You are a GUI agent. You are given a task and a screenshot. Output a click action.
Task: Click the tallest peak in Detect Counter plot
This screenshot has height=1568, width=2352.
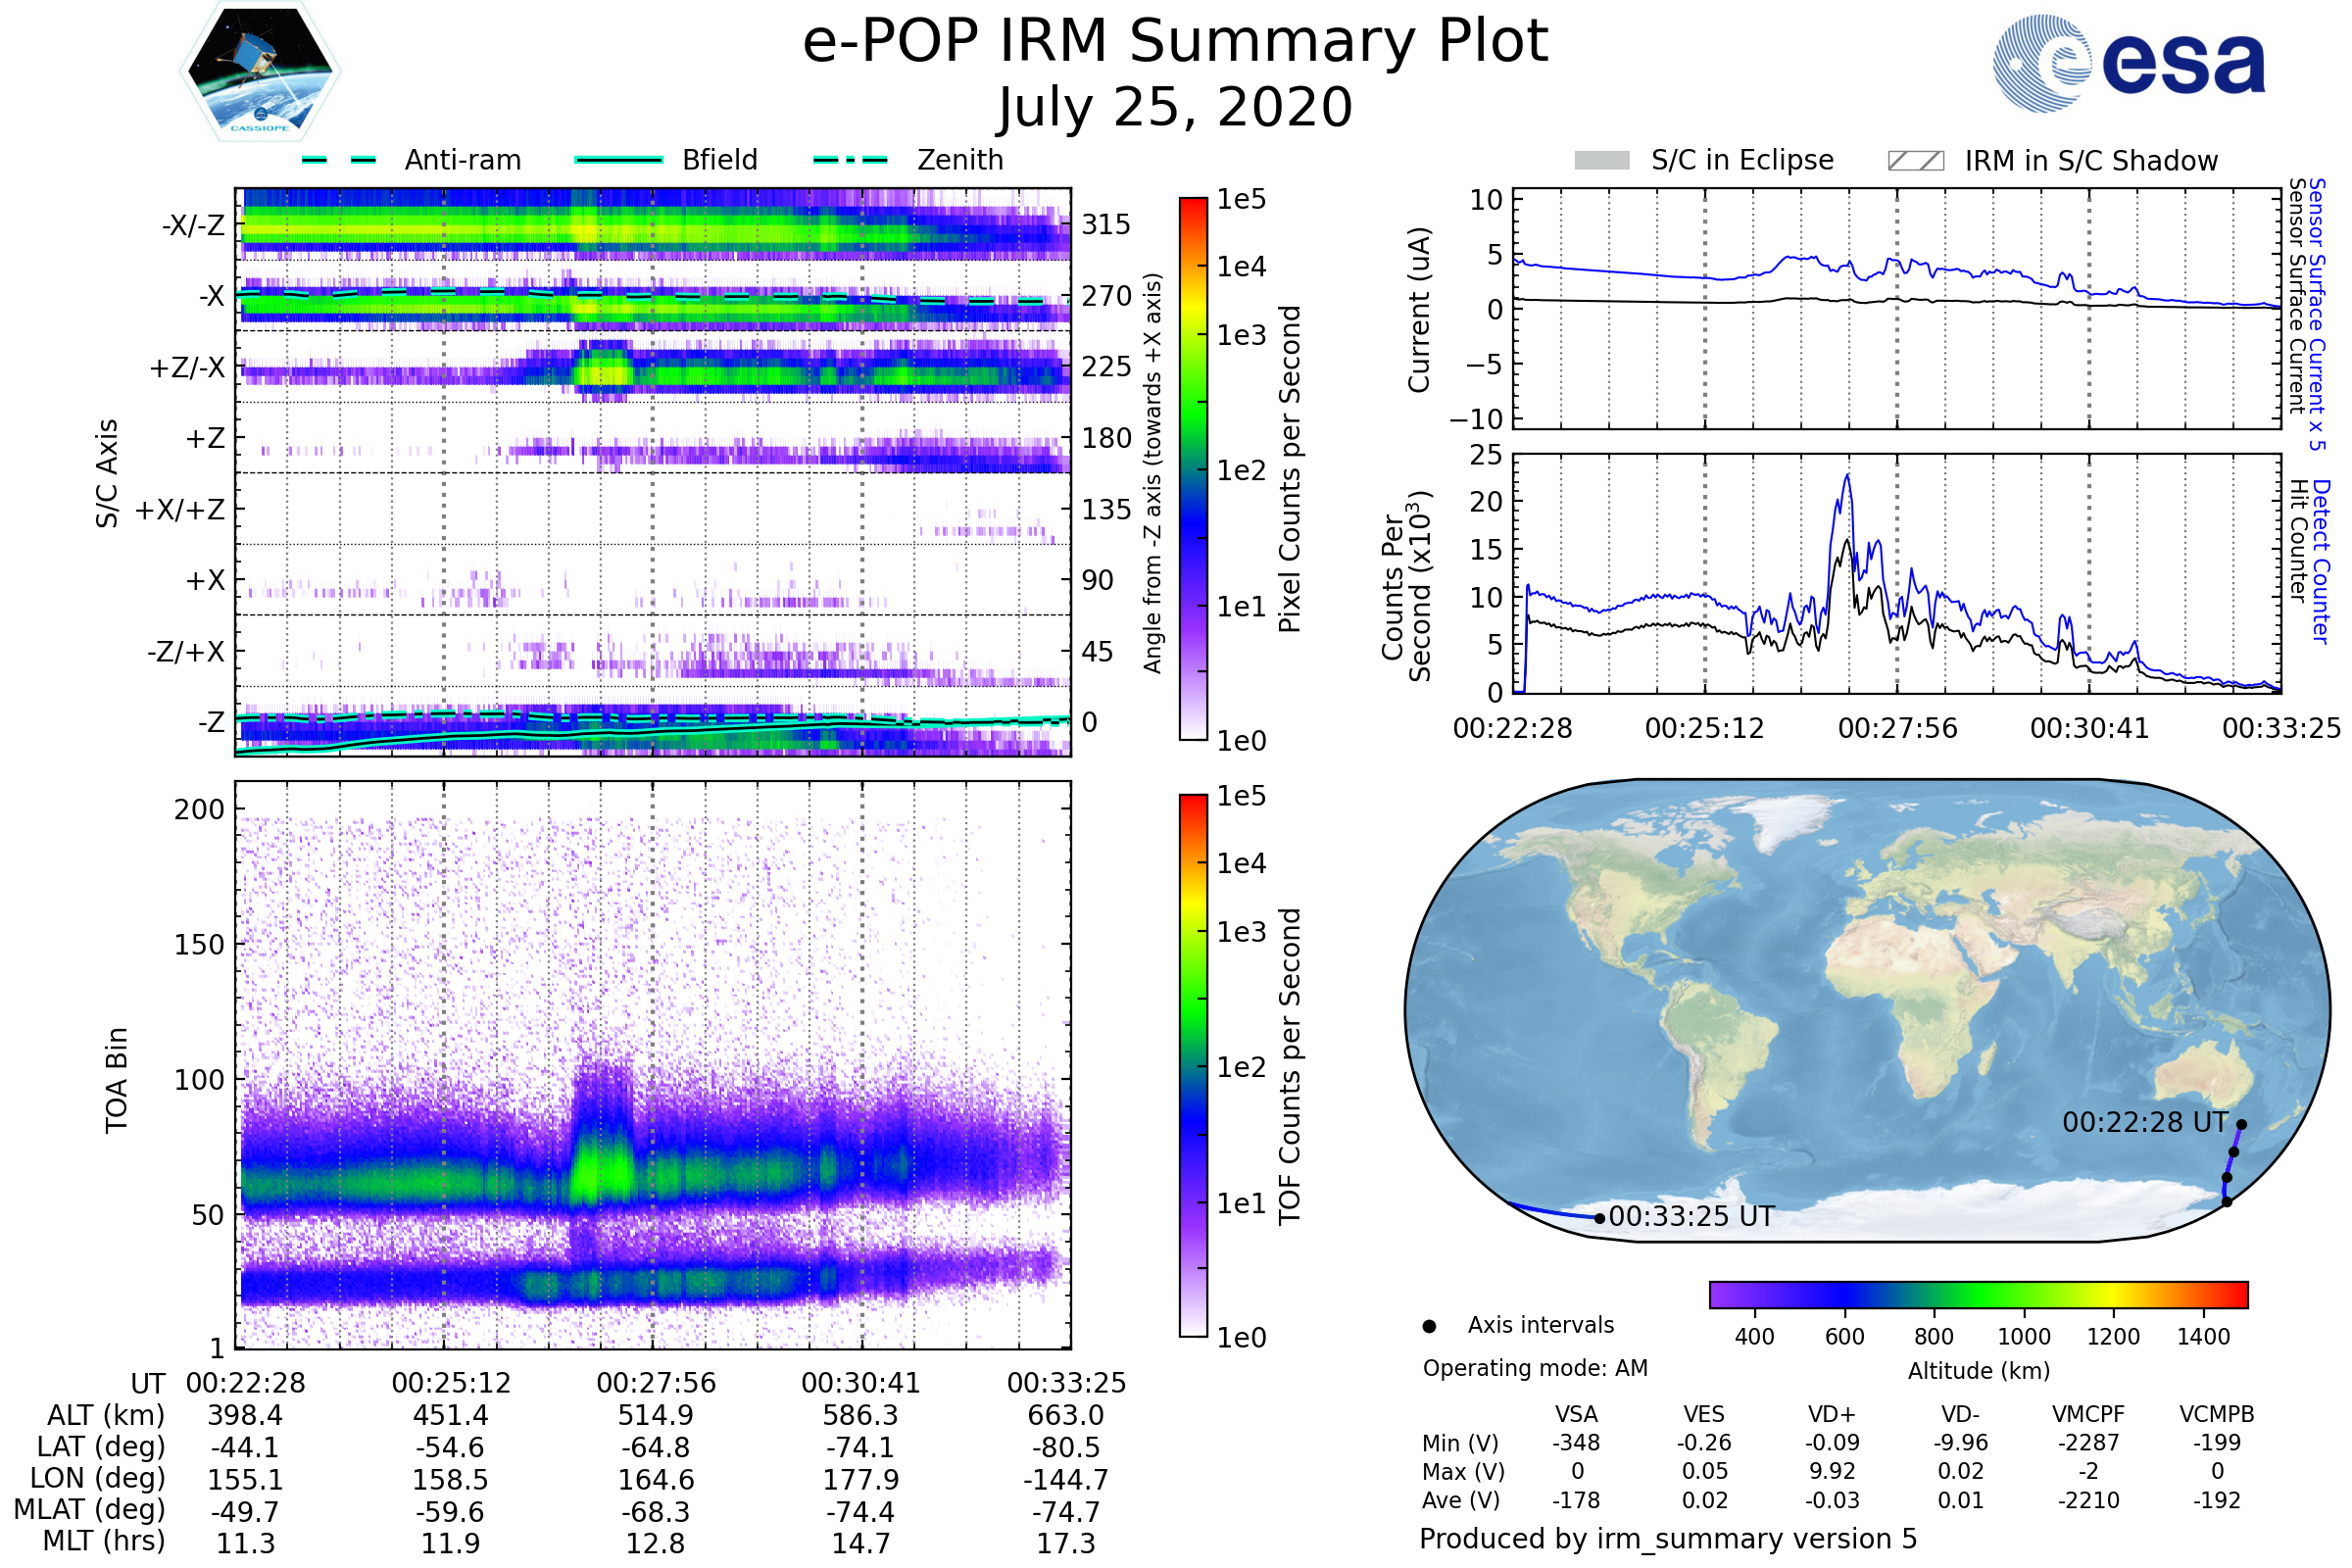click(x=1847, y=477)
